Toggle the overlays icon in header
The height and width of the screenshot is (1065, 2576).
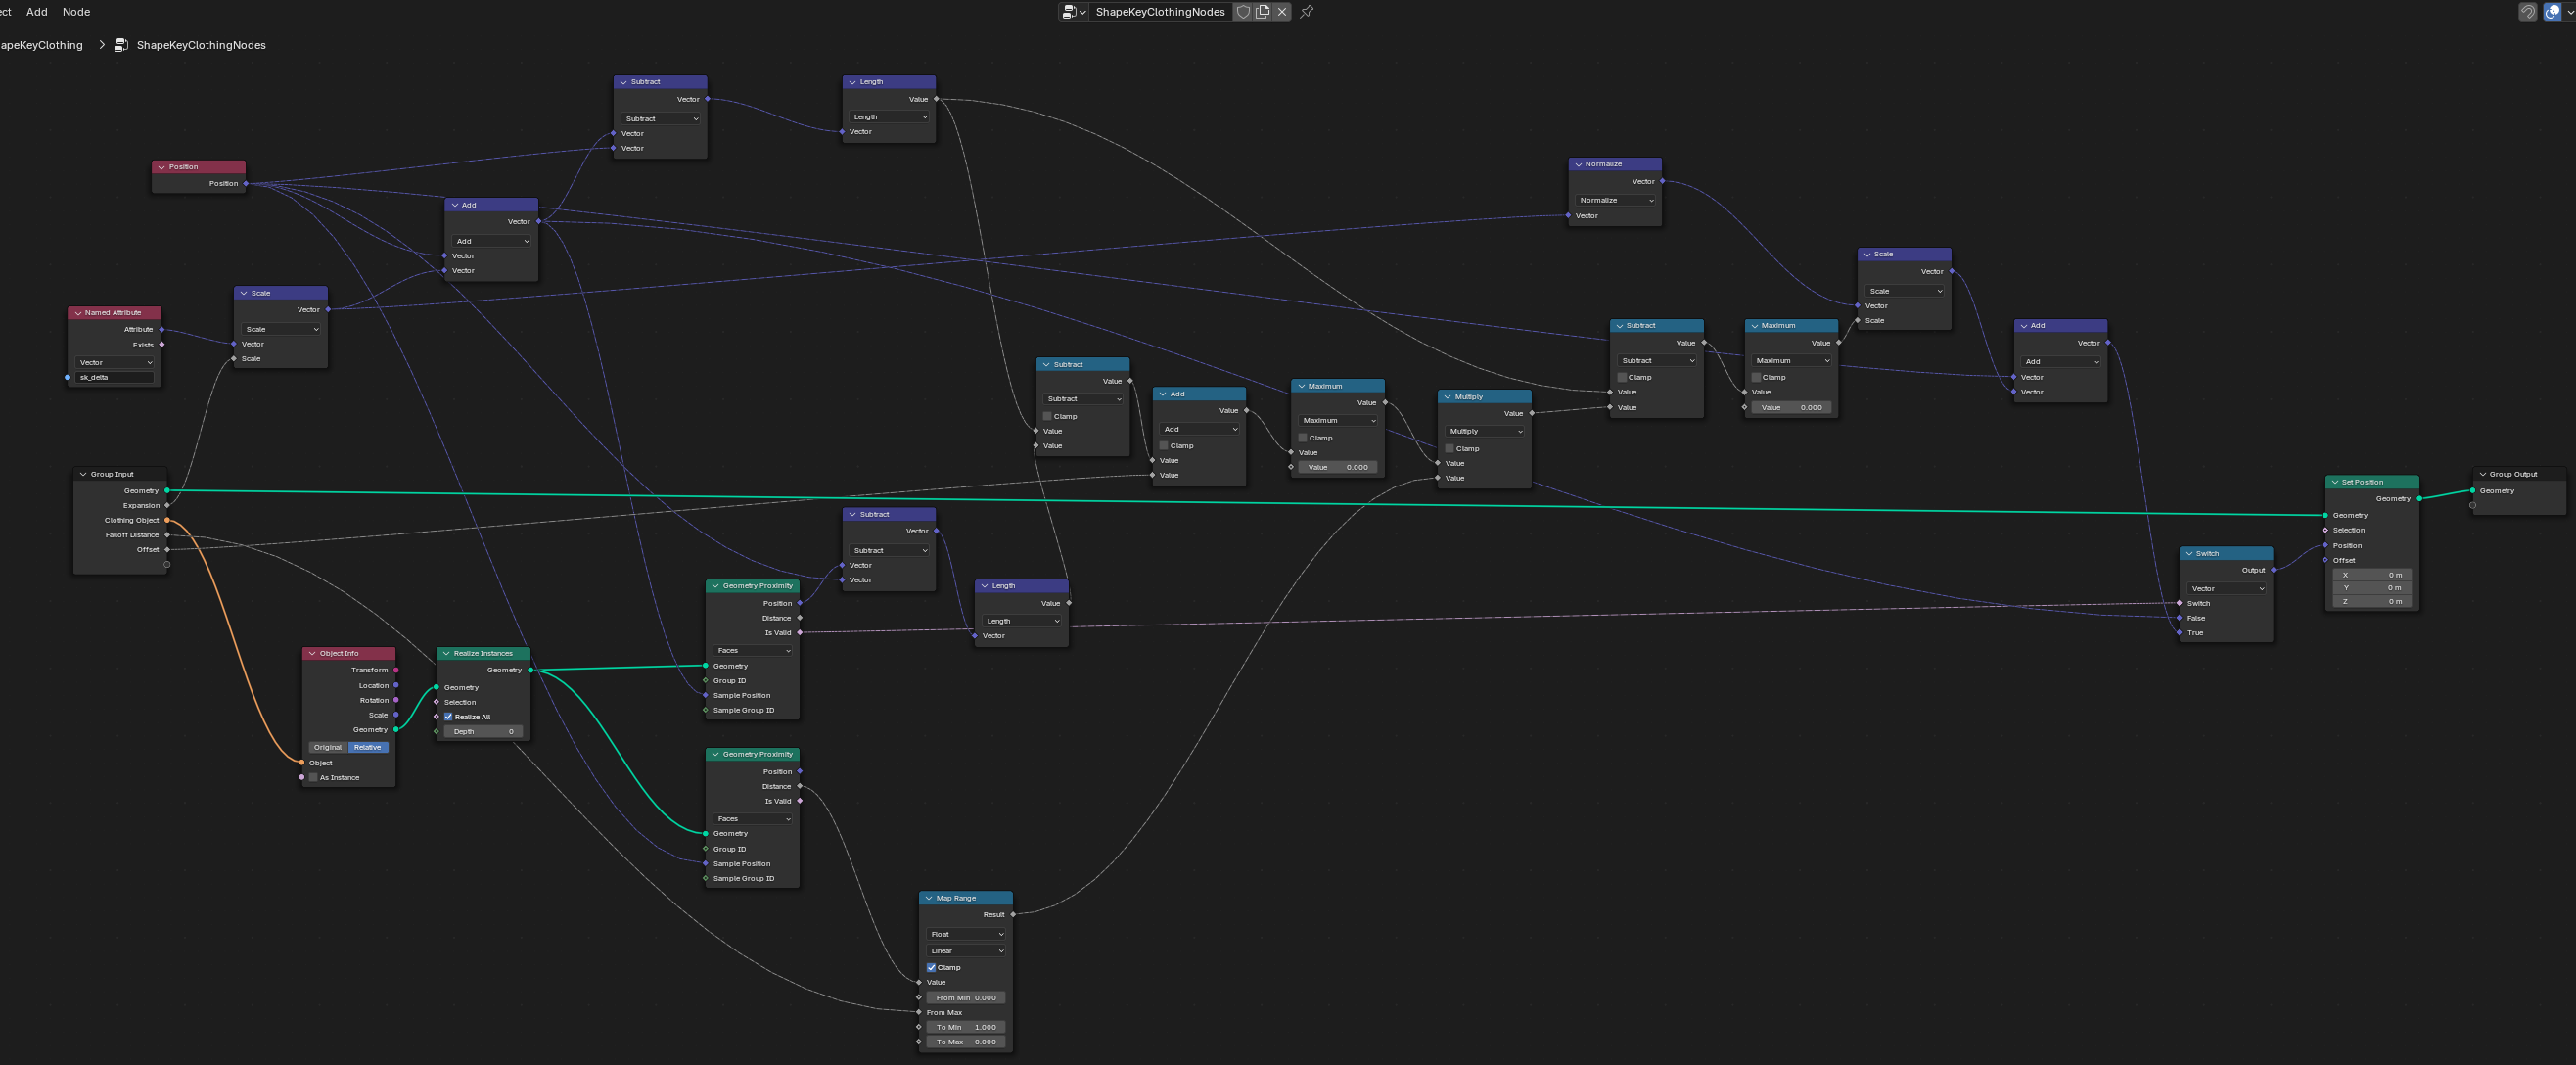(x=2552, y=12)
